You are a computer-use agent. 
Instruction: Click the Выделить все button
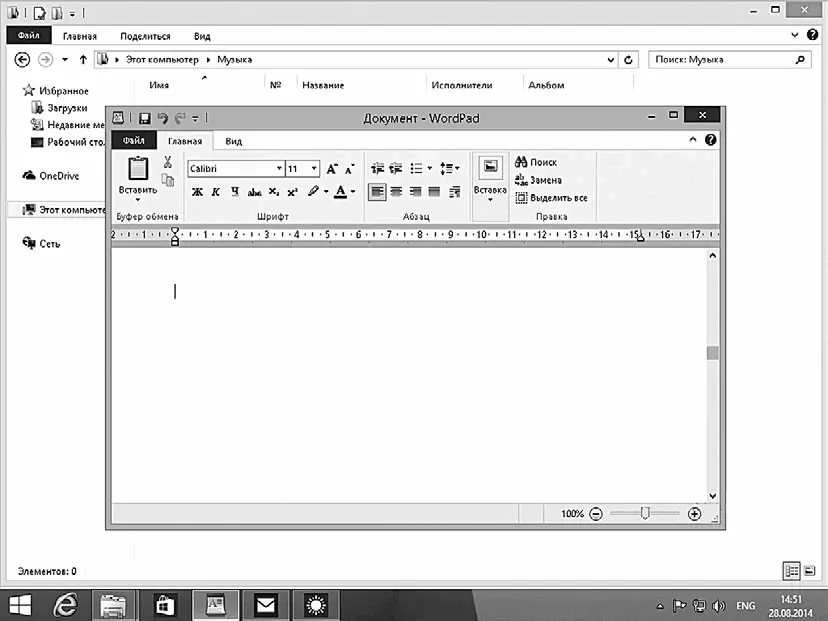click(x=551, y=198)
